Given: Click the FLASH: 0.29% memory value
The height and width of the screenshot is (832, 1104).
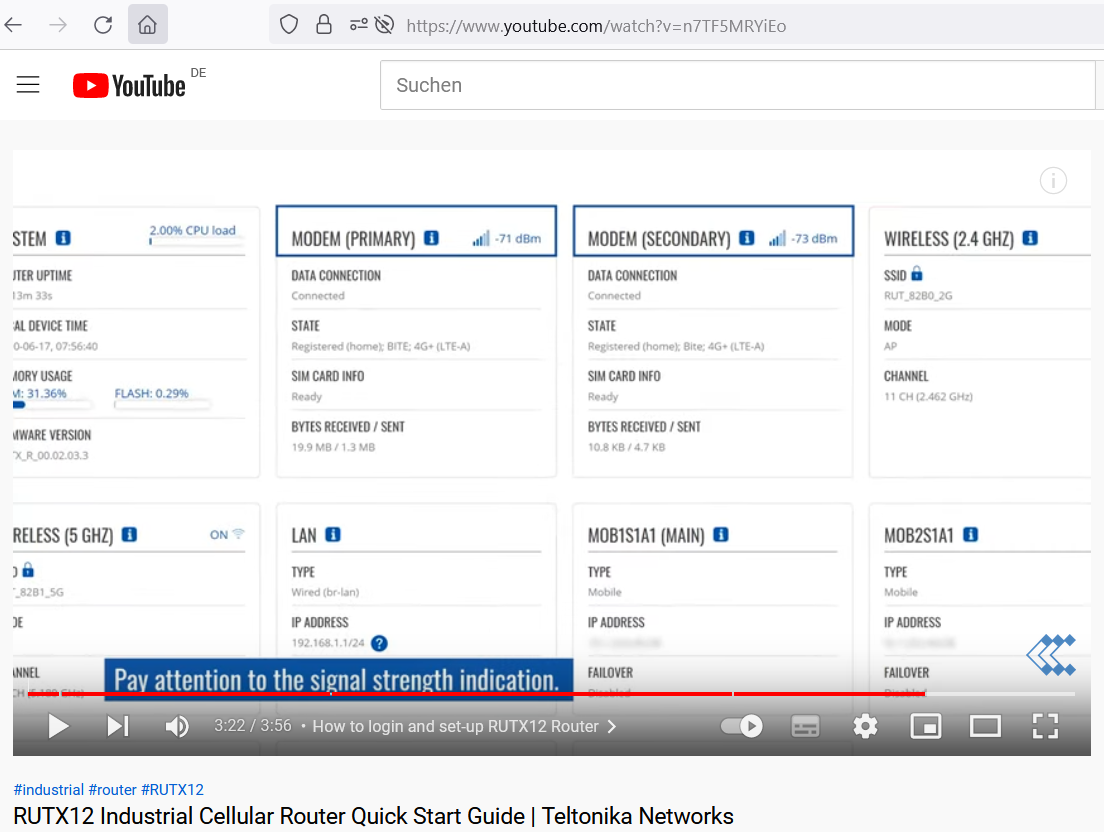Looking at the screenshot, I should pyautogui.click(x=151, y=393).
